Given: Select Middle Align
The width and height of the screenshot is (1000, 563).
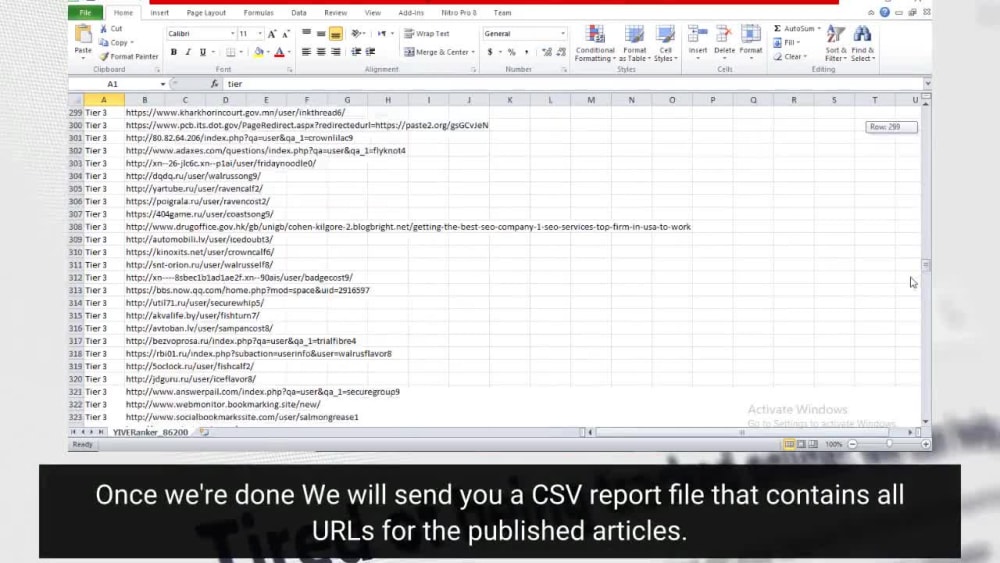Looking at the screenshot, I should pyautogui.click(x=321, y=33).
